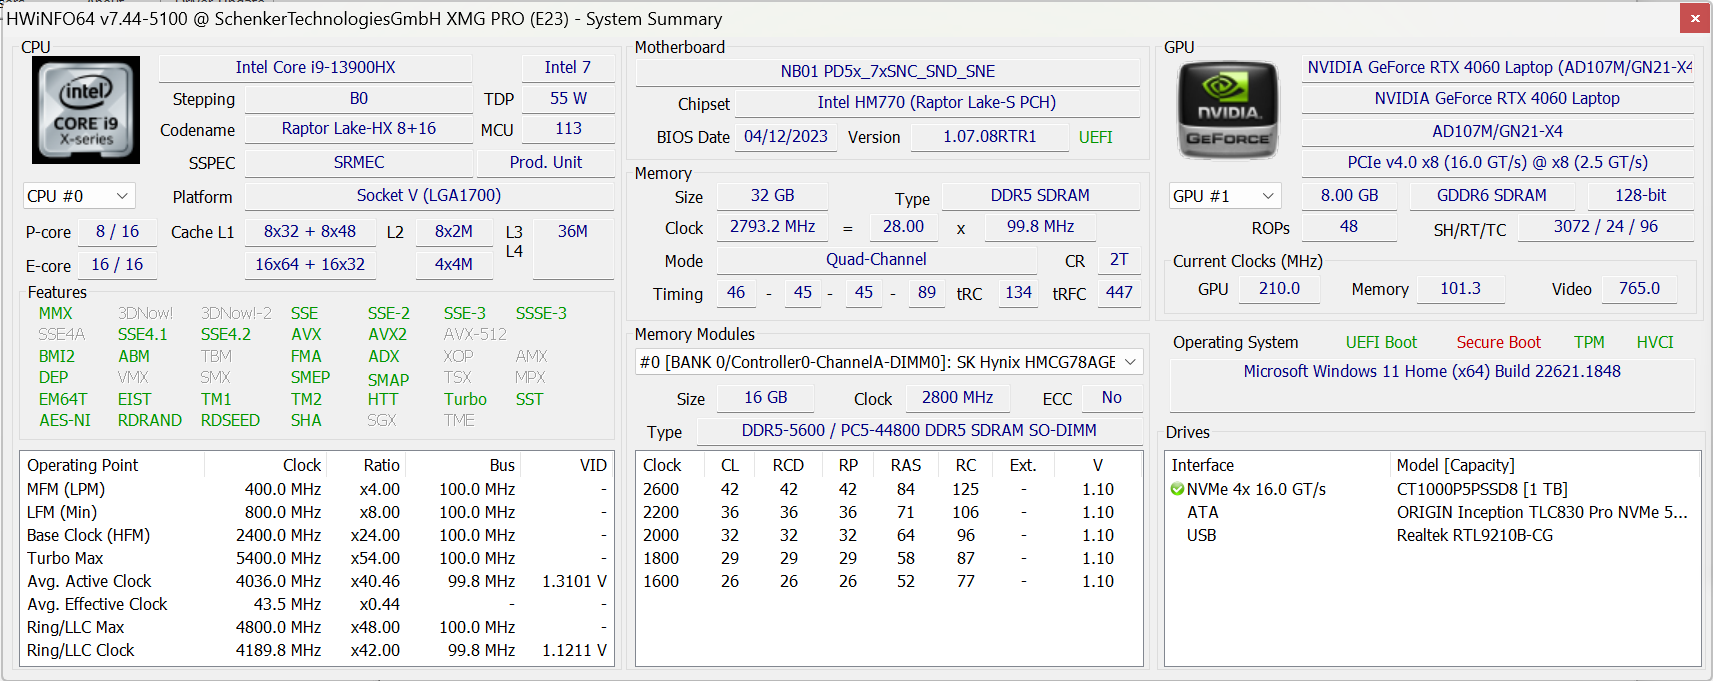Open the CPU #0 selector dropdown
1713x681 pixels.
[x=79, y=196]
